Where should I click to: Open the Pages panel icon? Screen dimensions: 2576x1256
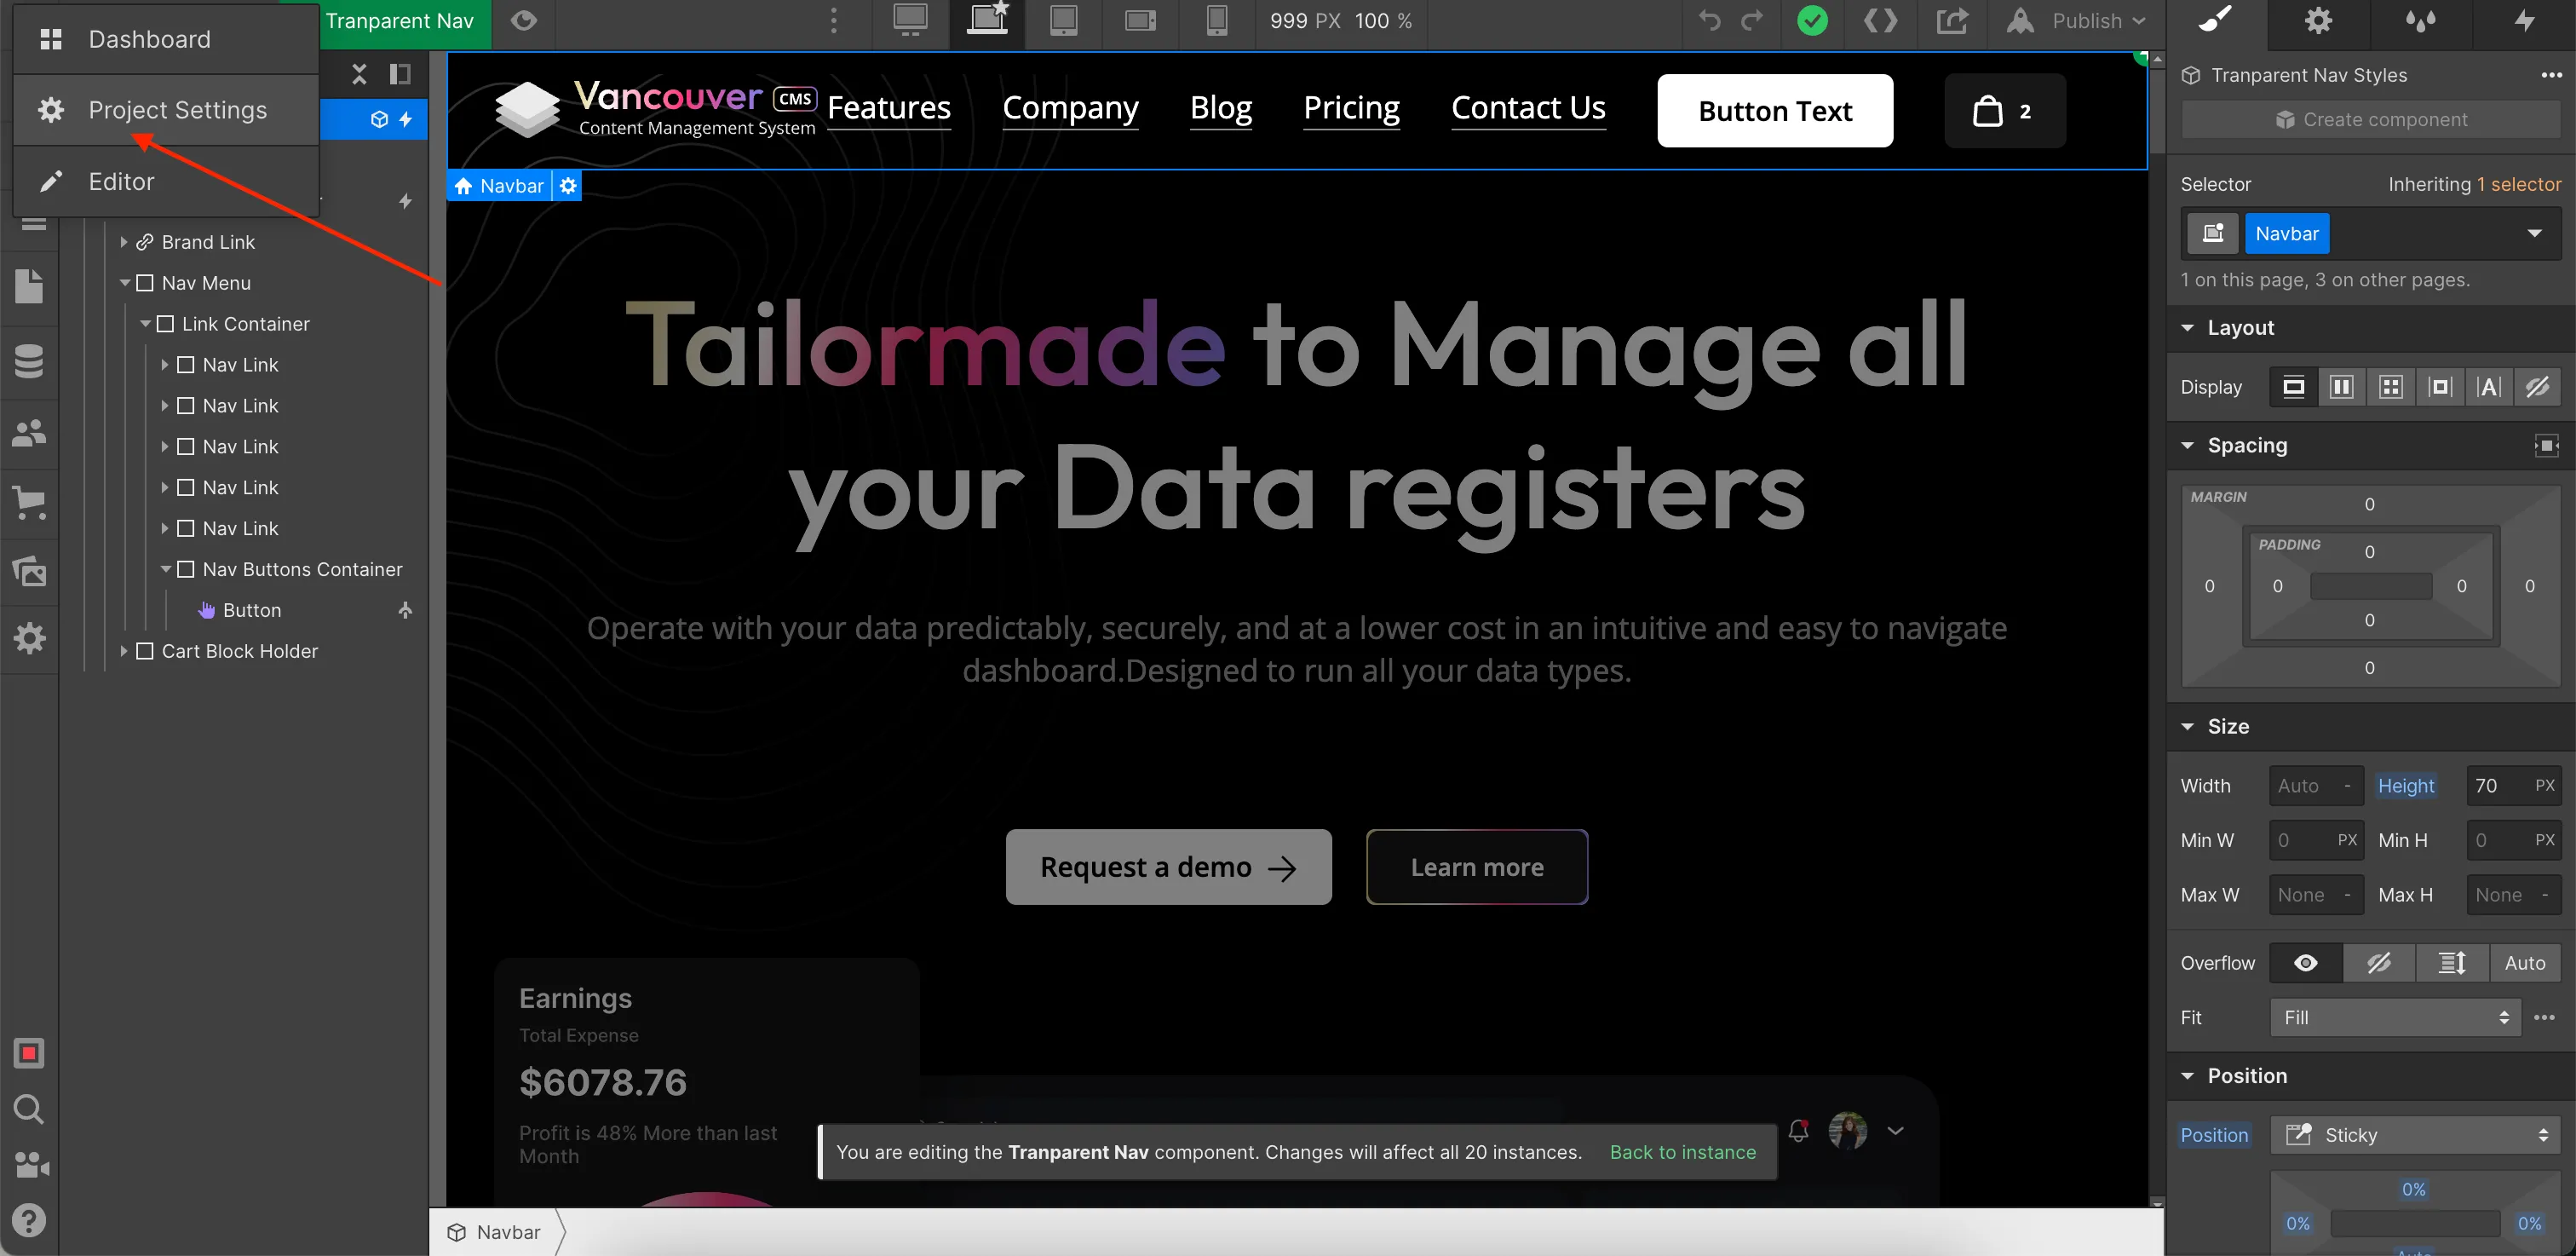[x=29, y=287]
